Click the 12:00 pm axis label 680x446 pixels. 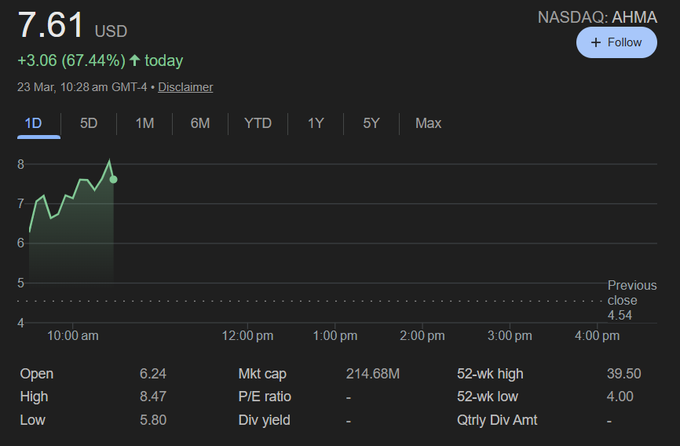click(x=248, y=336)
